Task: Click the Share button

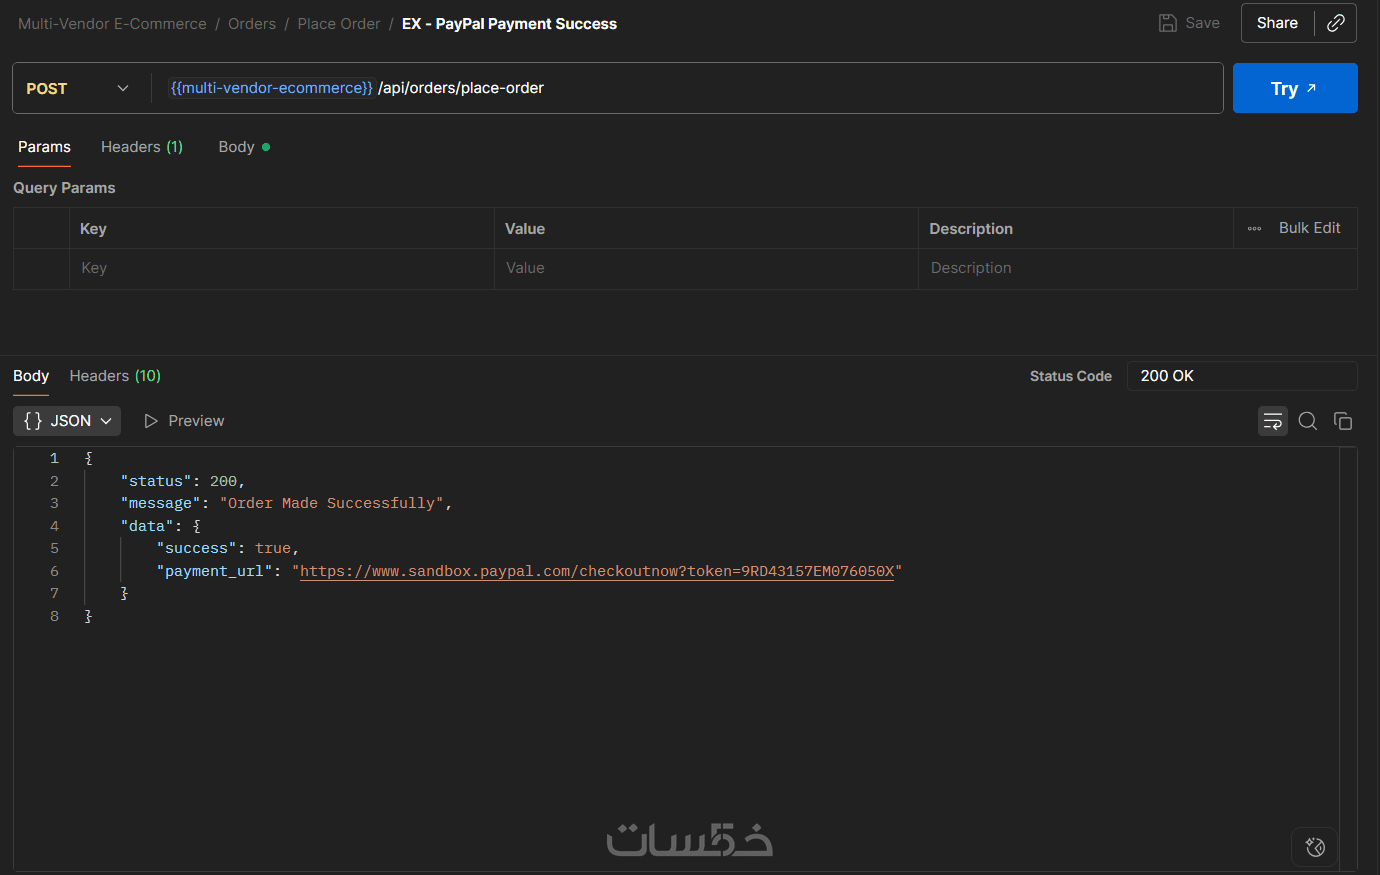Action: coord(1277,23)
